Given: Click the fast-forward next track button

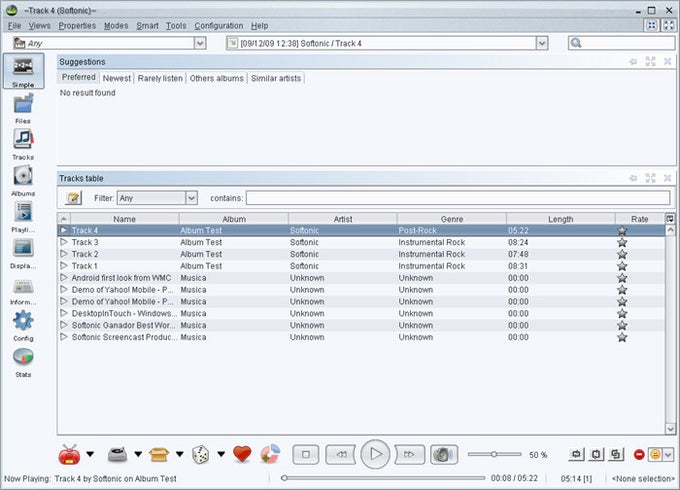Looking at the screenshot, I should click(410, 454).
